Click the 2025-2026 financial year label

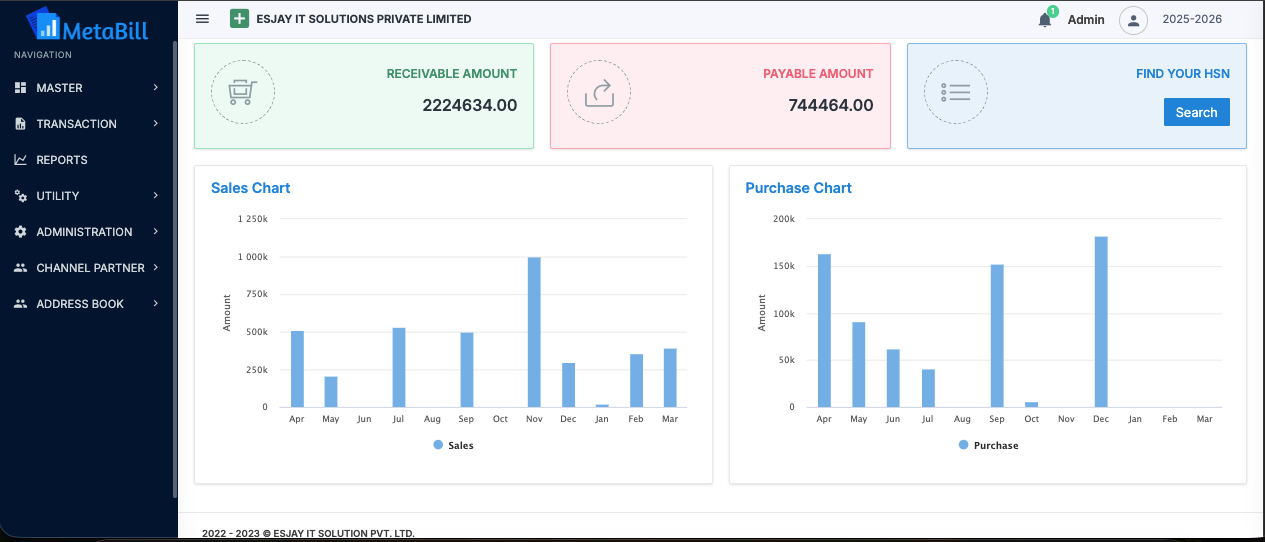point(1192,20)
